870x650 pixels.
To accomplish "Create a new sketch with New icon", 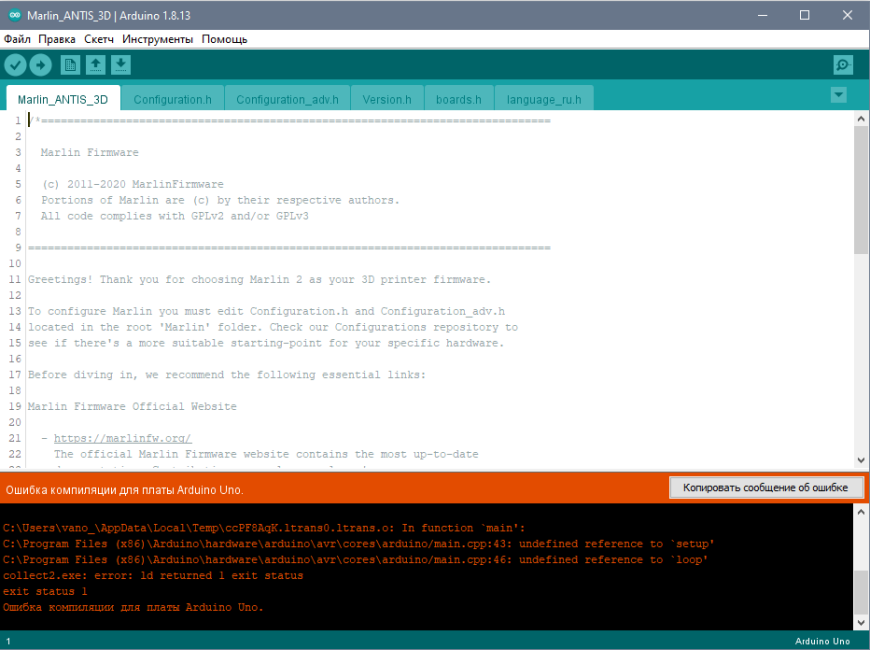I will pyautogui.click(x=70, y=65).
